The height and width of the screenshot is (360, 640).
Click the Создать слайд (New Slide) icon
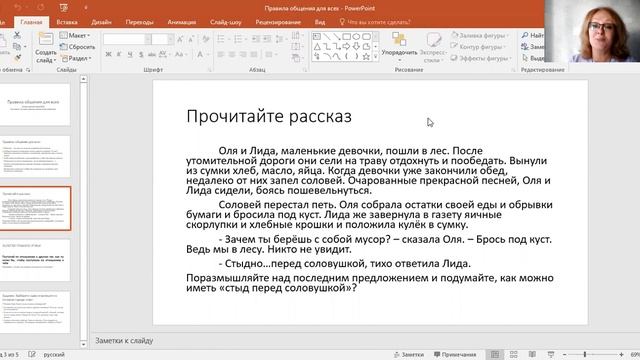tap(46, 39)
